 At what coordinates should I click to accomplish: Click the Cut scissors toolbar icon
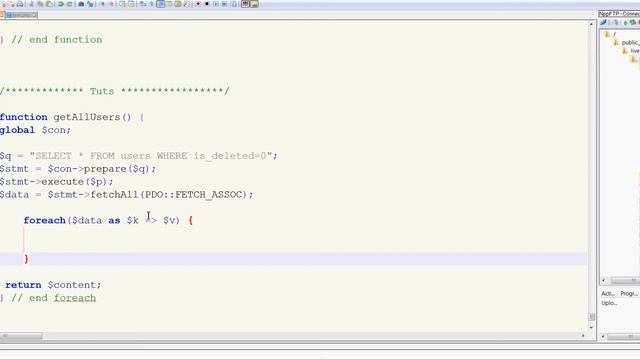(31, 4)
